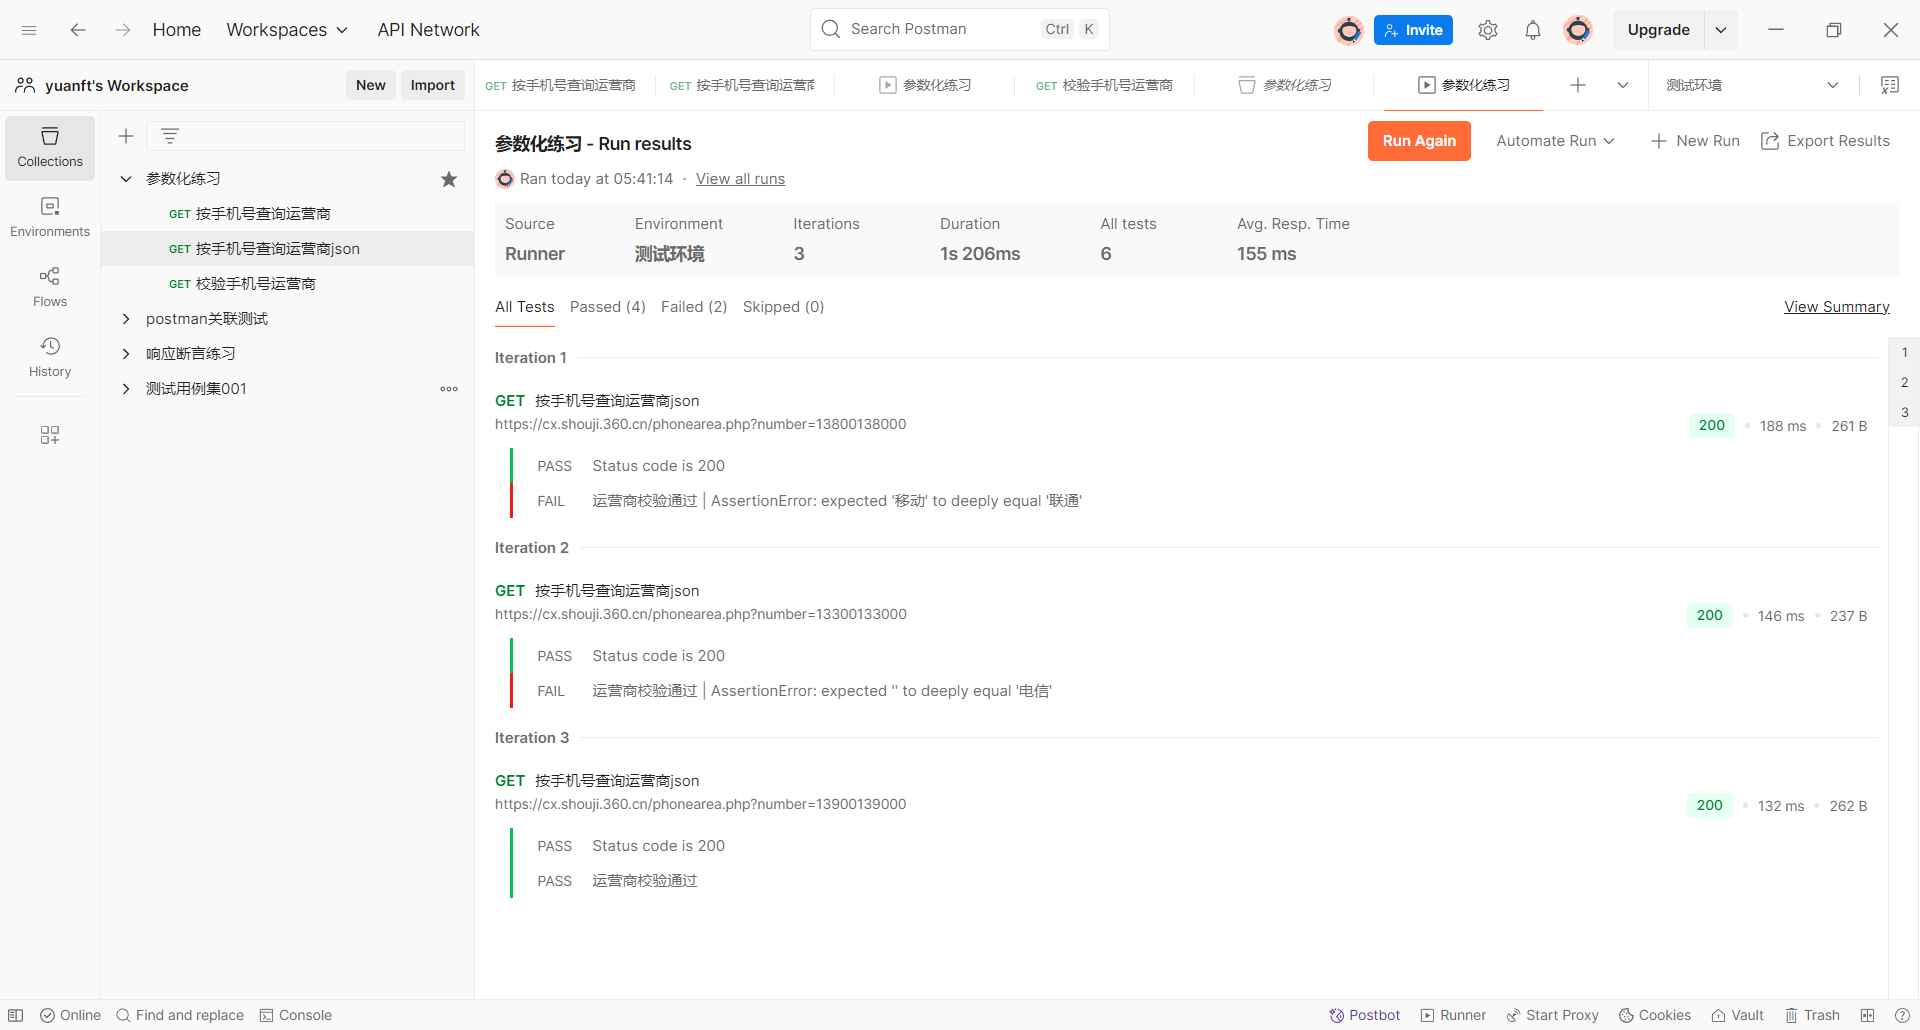Go forward with the right arrow
The width and height of the screenshot is (1920, 1030).
122,30
